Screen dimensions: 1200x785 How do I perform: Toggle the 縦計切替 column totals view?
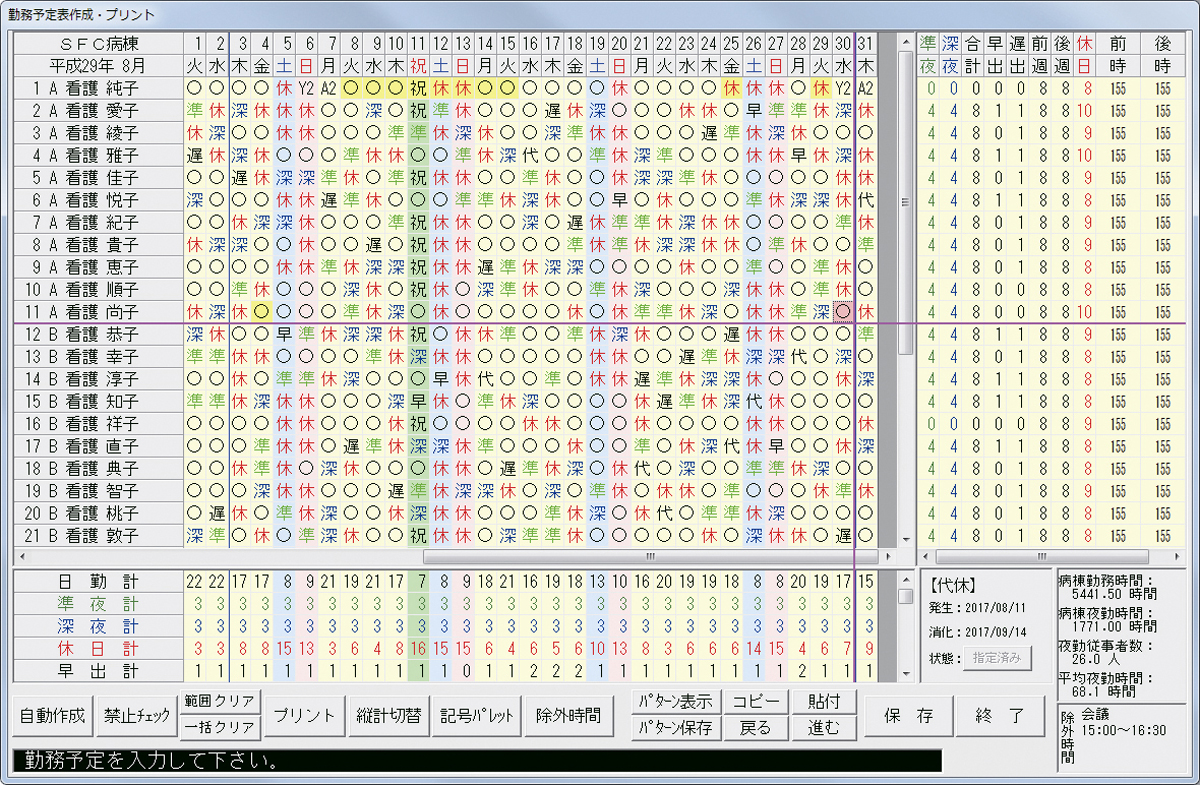[x=388, y=715]
